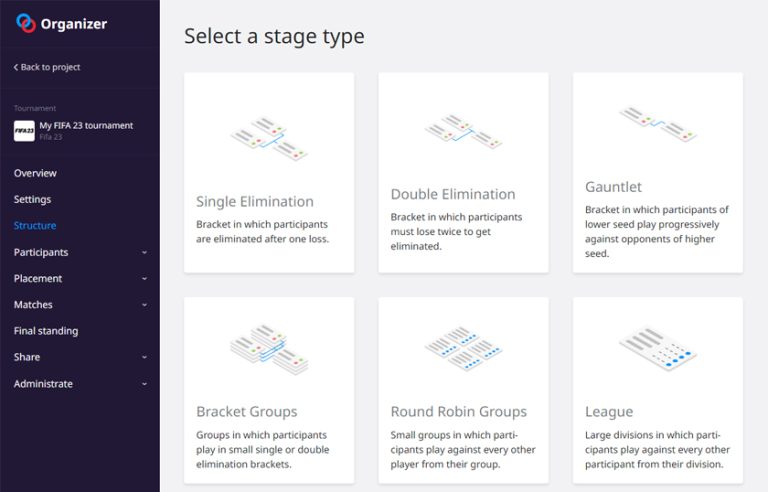The image size is (768, 492).
Task: Open the Overview sidebar item
Action: 35,173
